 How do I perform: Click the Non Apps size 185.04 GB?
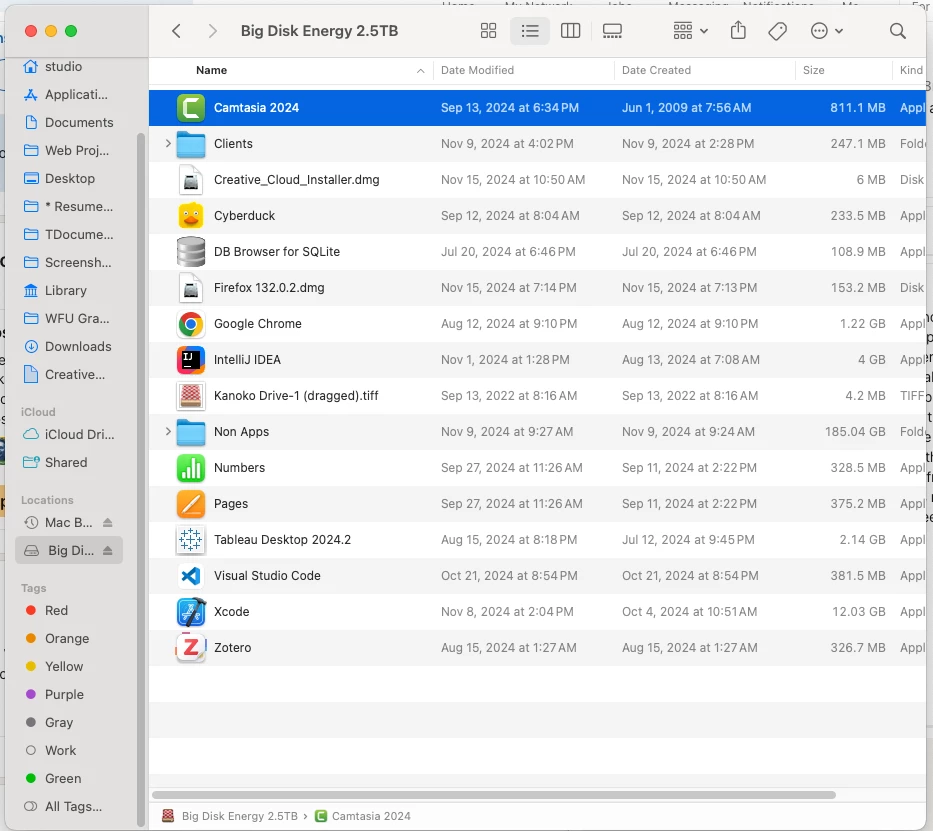pos(855,431)
